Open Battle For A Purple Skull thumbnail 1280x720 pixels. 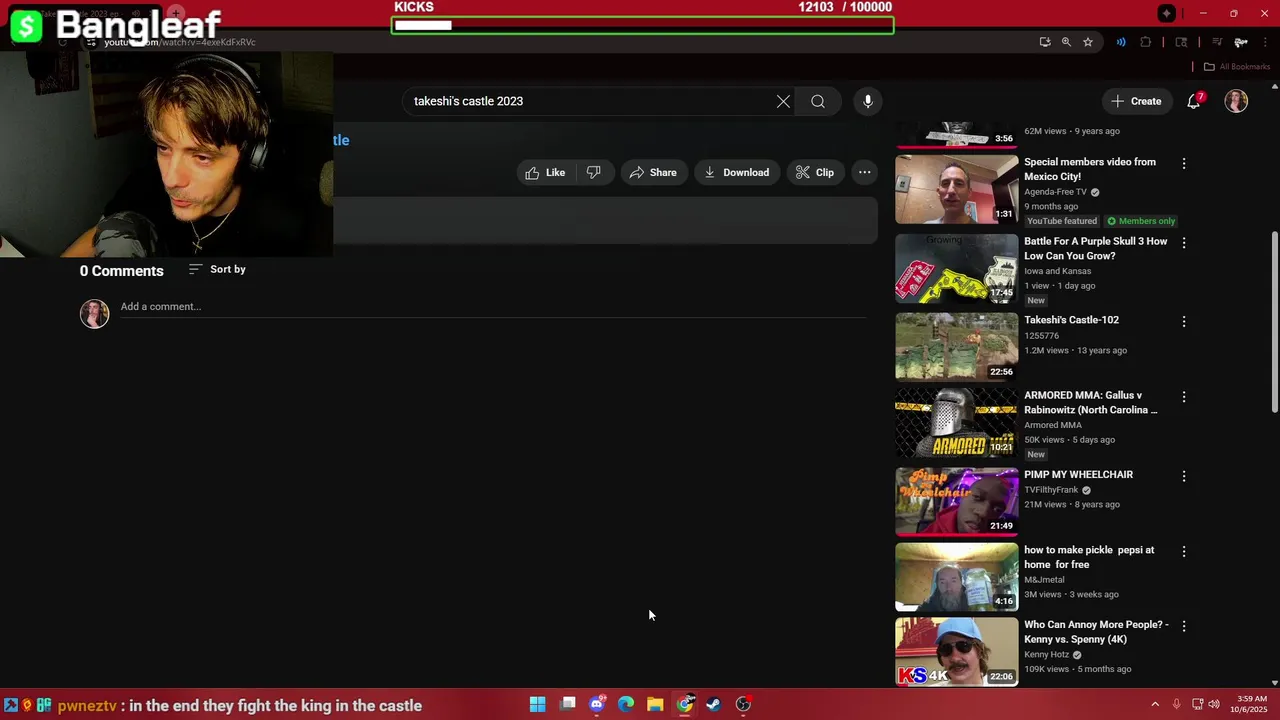956,268
